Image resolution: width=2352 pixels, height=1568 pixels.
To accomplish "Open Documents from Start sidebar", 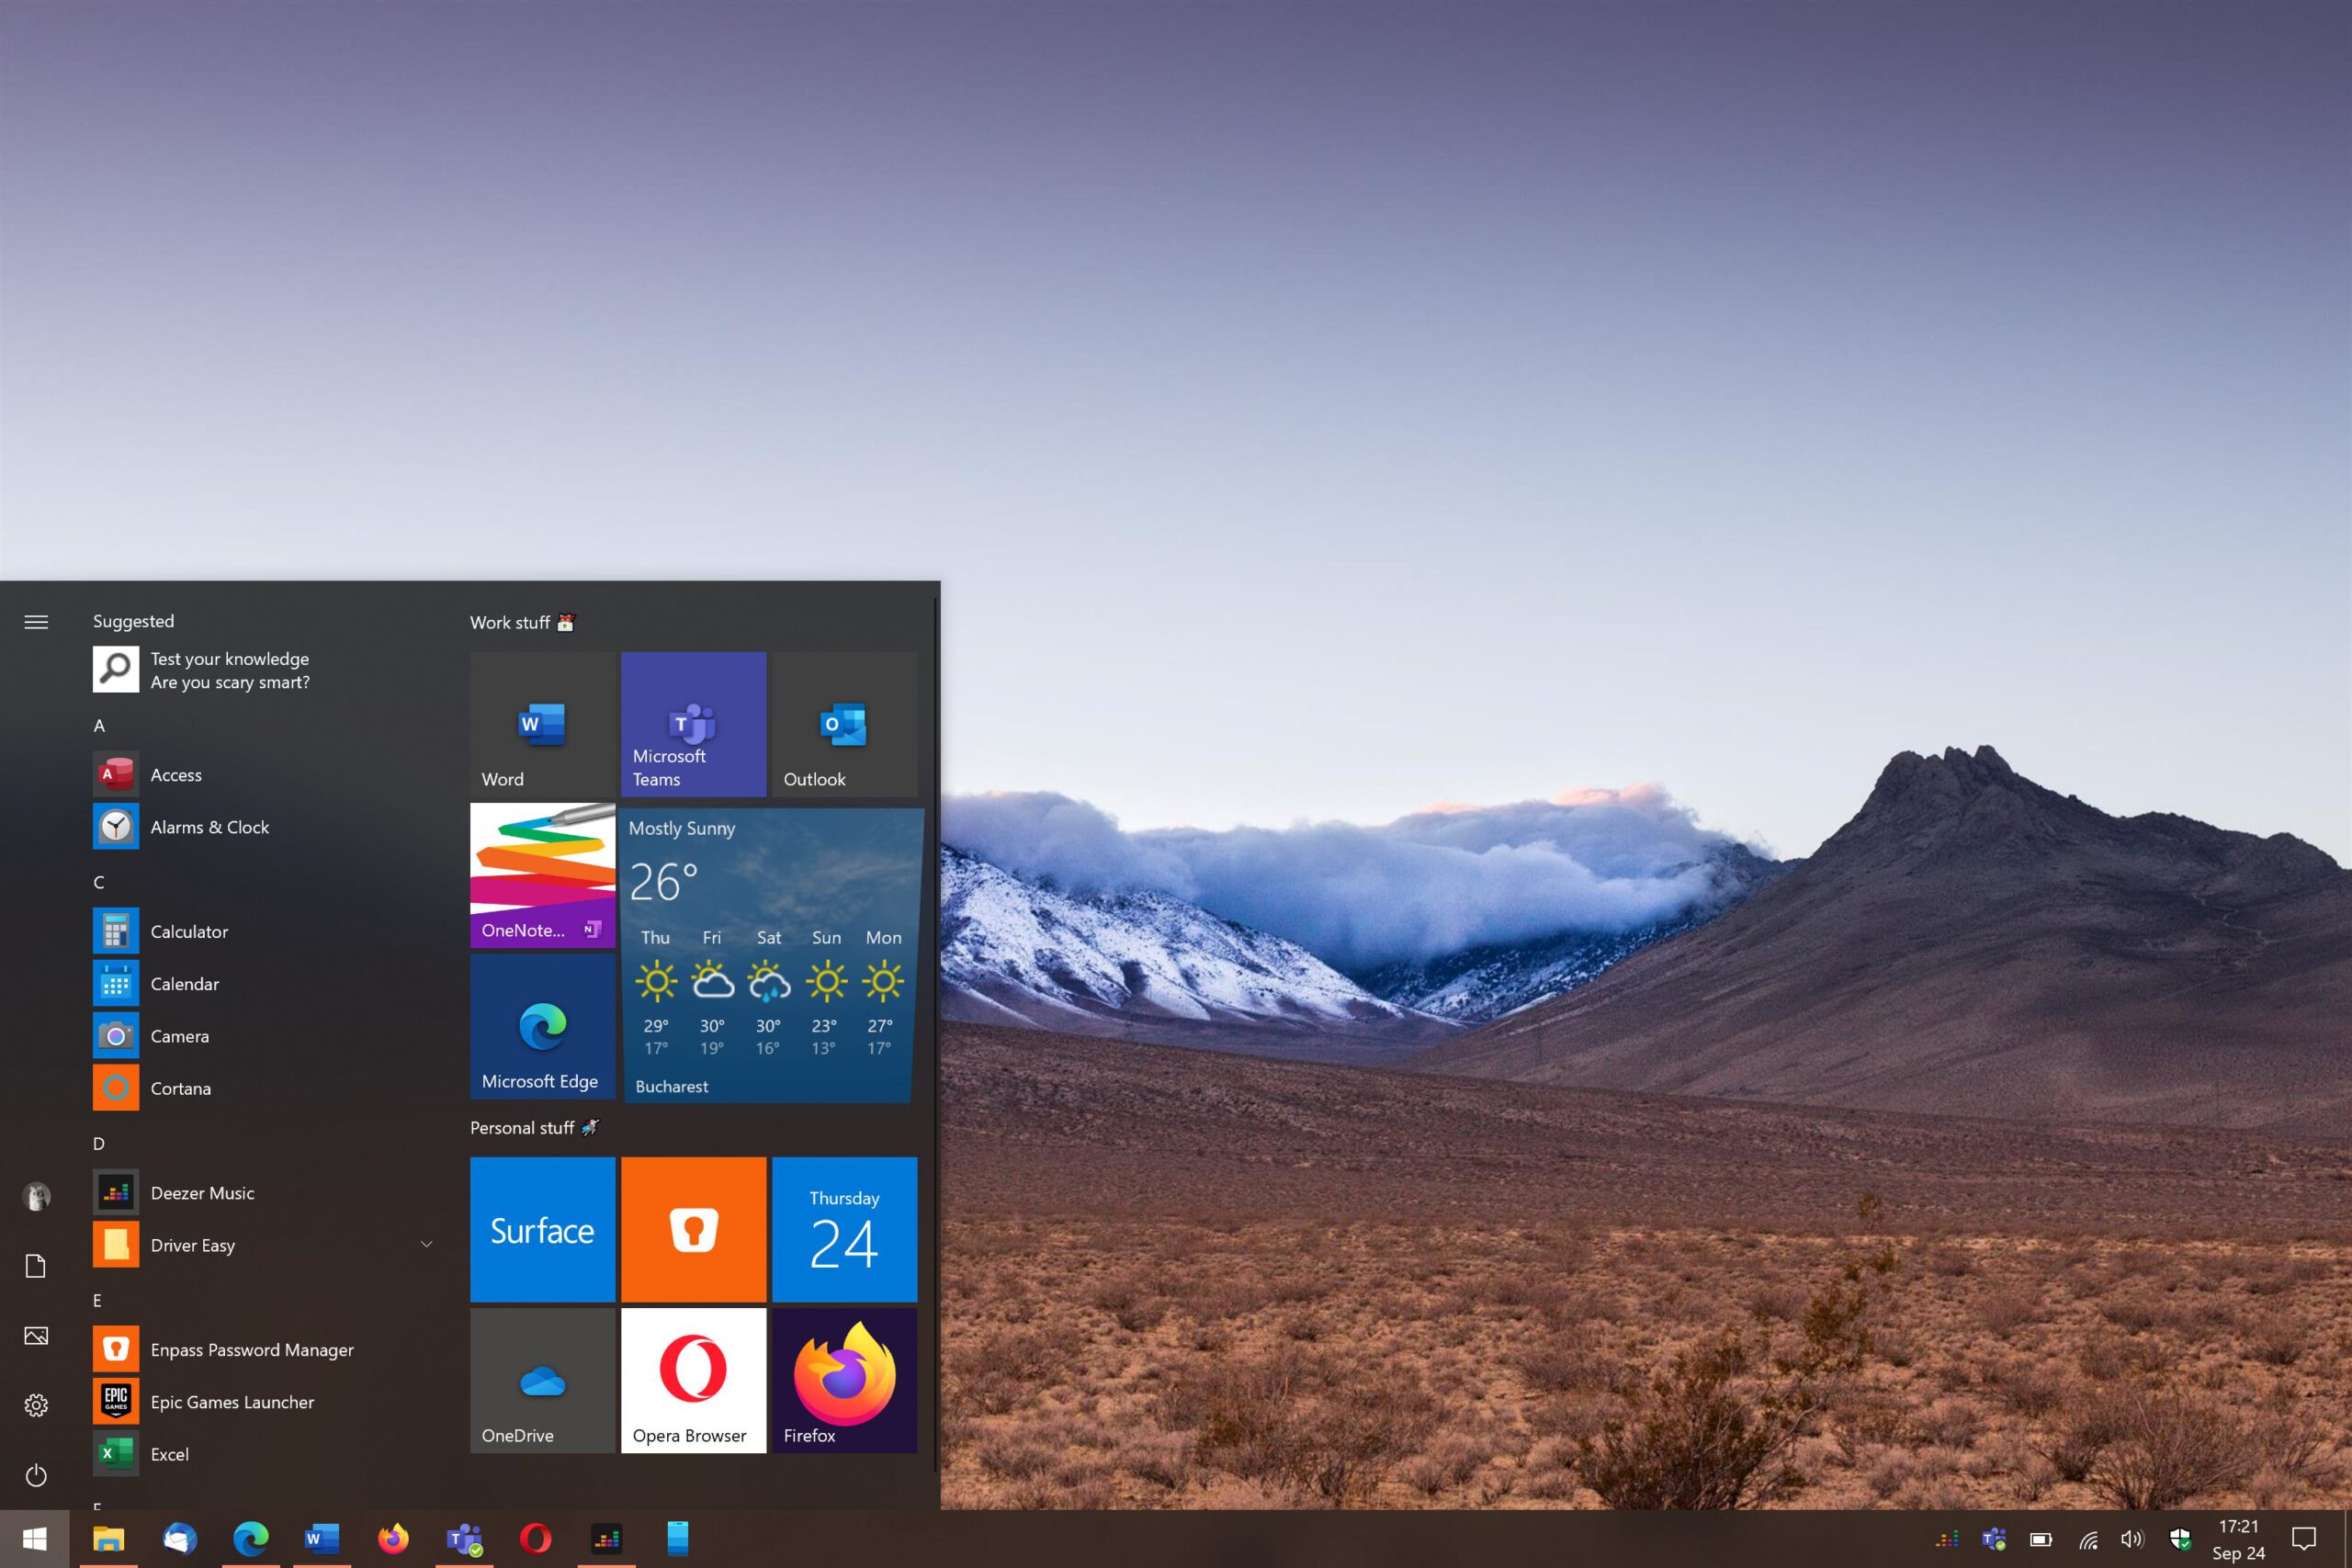I will [x=36, y=1266].
